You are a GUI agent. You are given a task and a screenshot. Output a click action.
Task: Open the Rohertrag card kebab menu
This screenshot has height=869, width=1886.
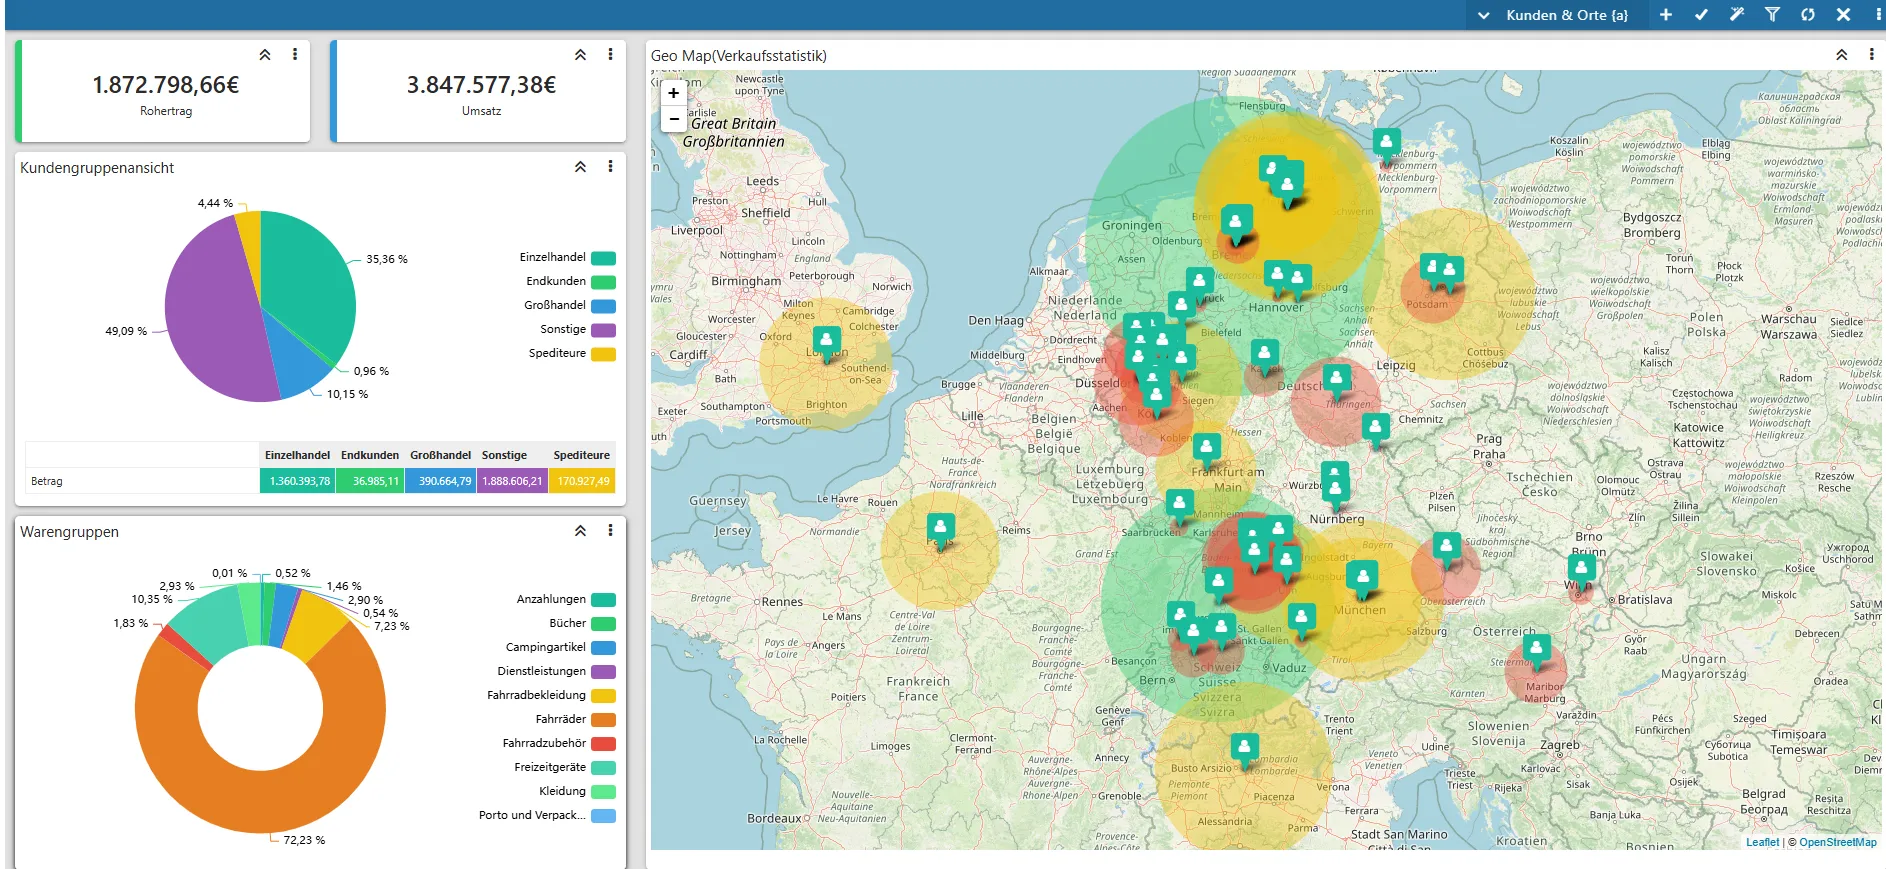click(295, 54)
